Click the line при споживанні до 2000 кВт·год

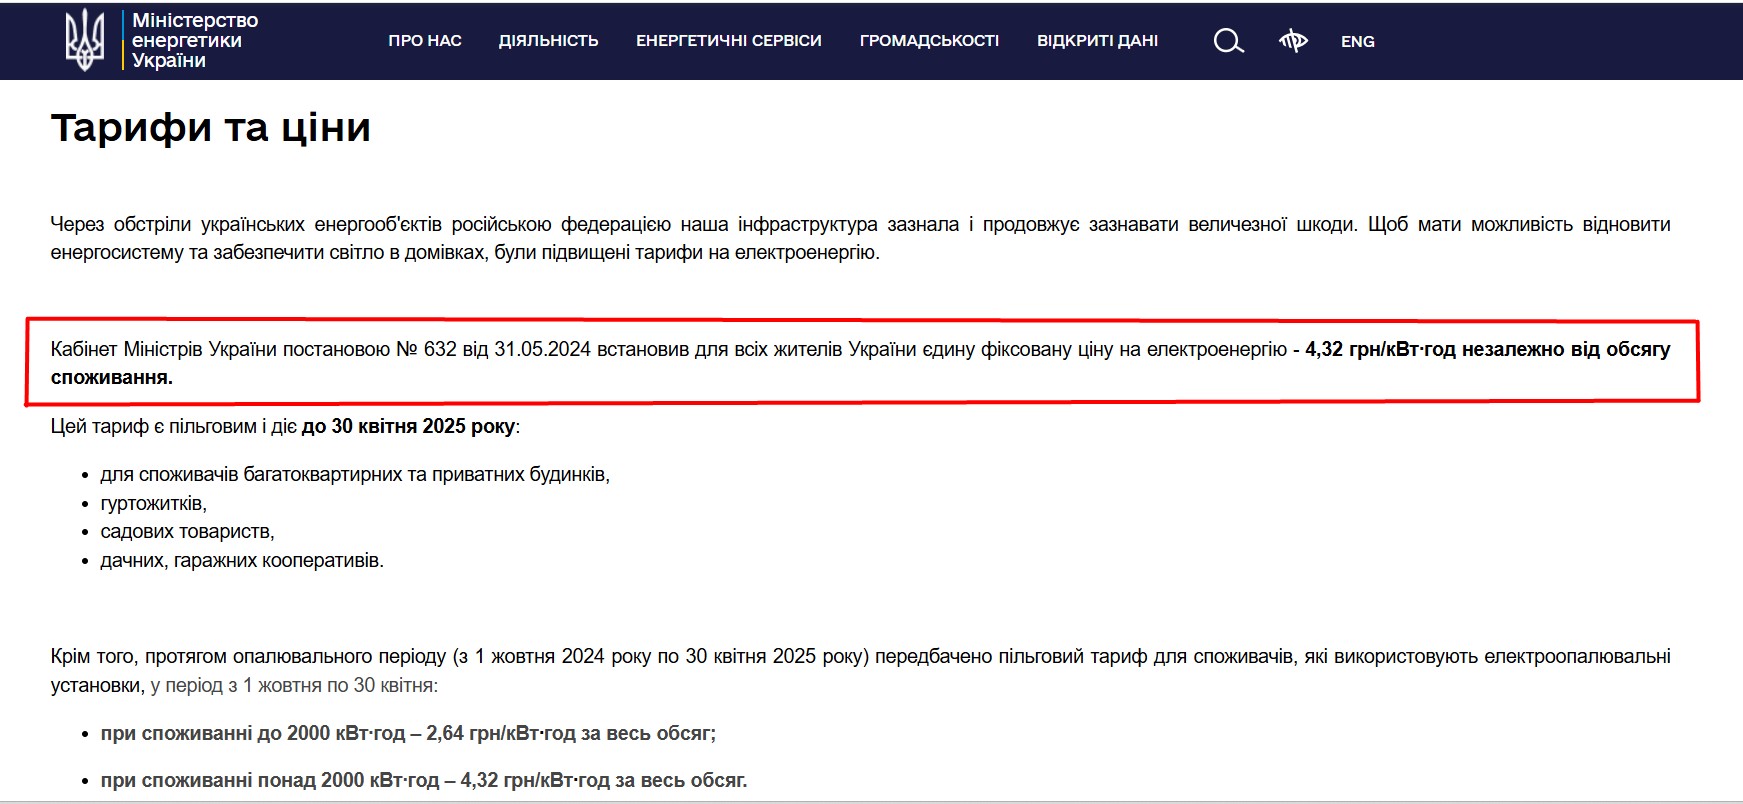[408, 733]
